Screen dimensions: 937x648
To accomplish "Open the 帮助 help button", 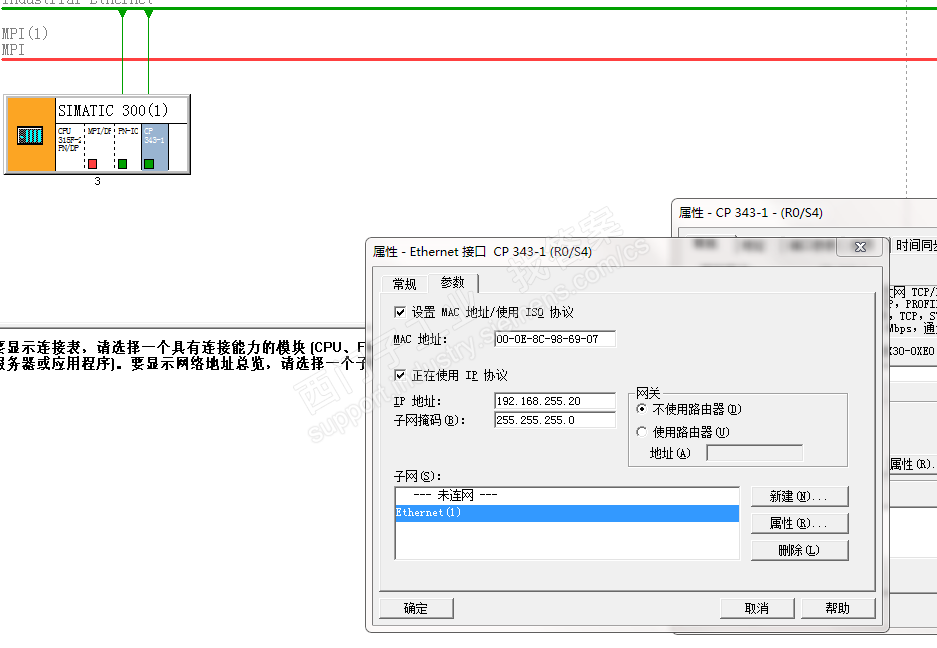I will tap(837, 609).
